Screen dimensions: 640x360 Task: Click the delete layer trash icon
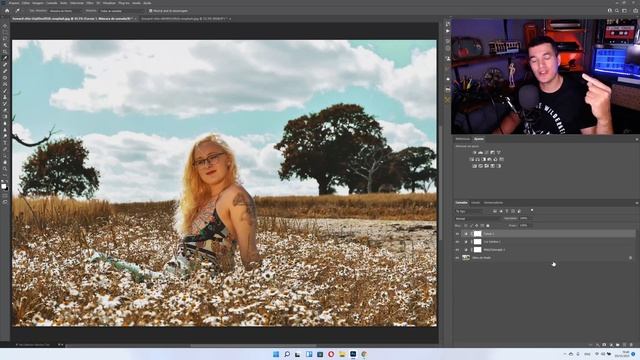631,345
